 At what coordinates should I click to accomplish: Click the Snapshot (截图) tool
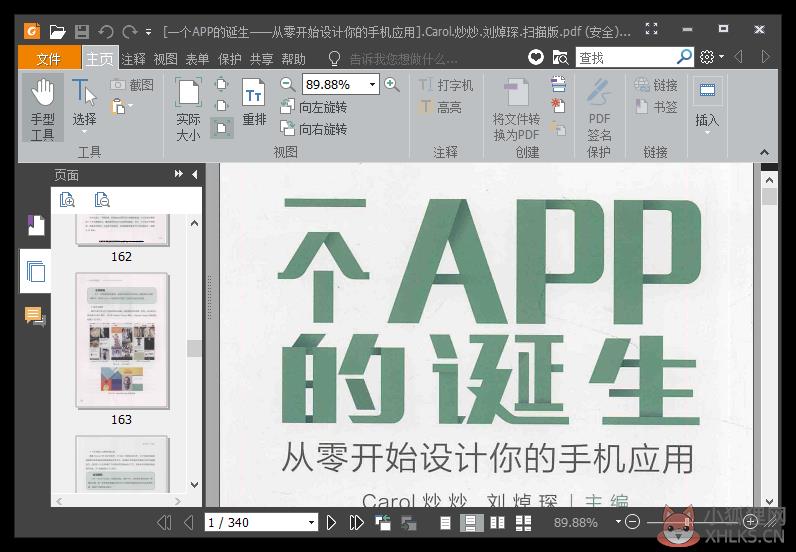[132, 85]
